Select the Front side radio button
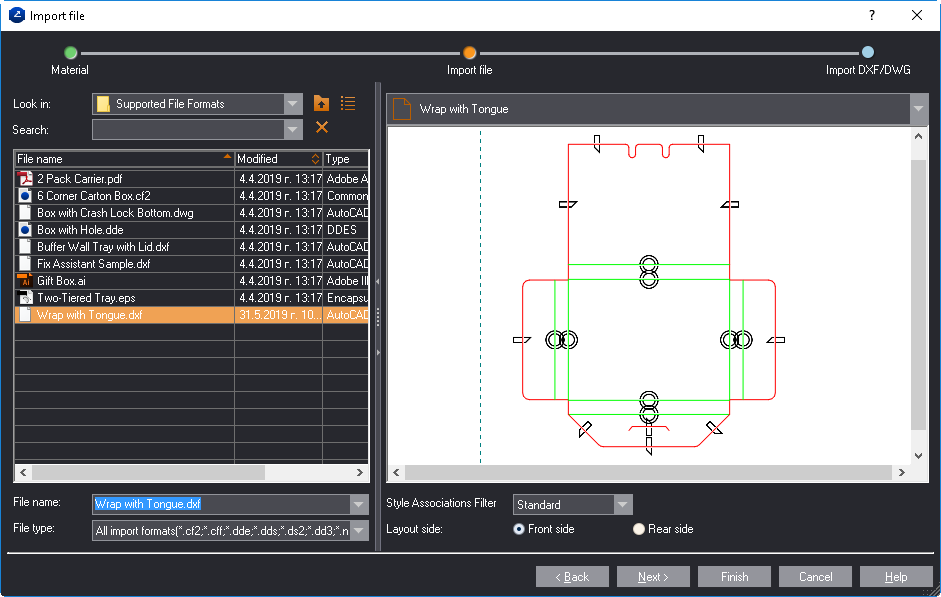 [x=519, y=529]
